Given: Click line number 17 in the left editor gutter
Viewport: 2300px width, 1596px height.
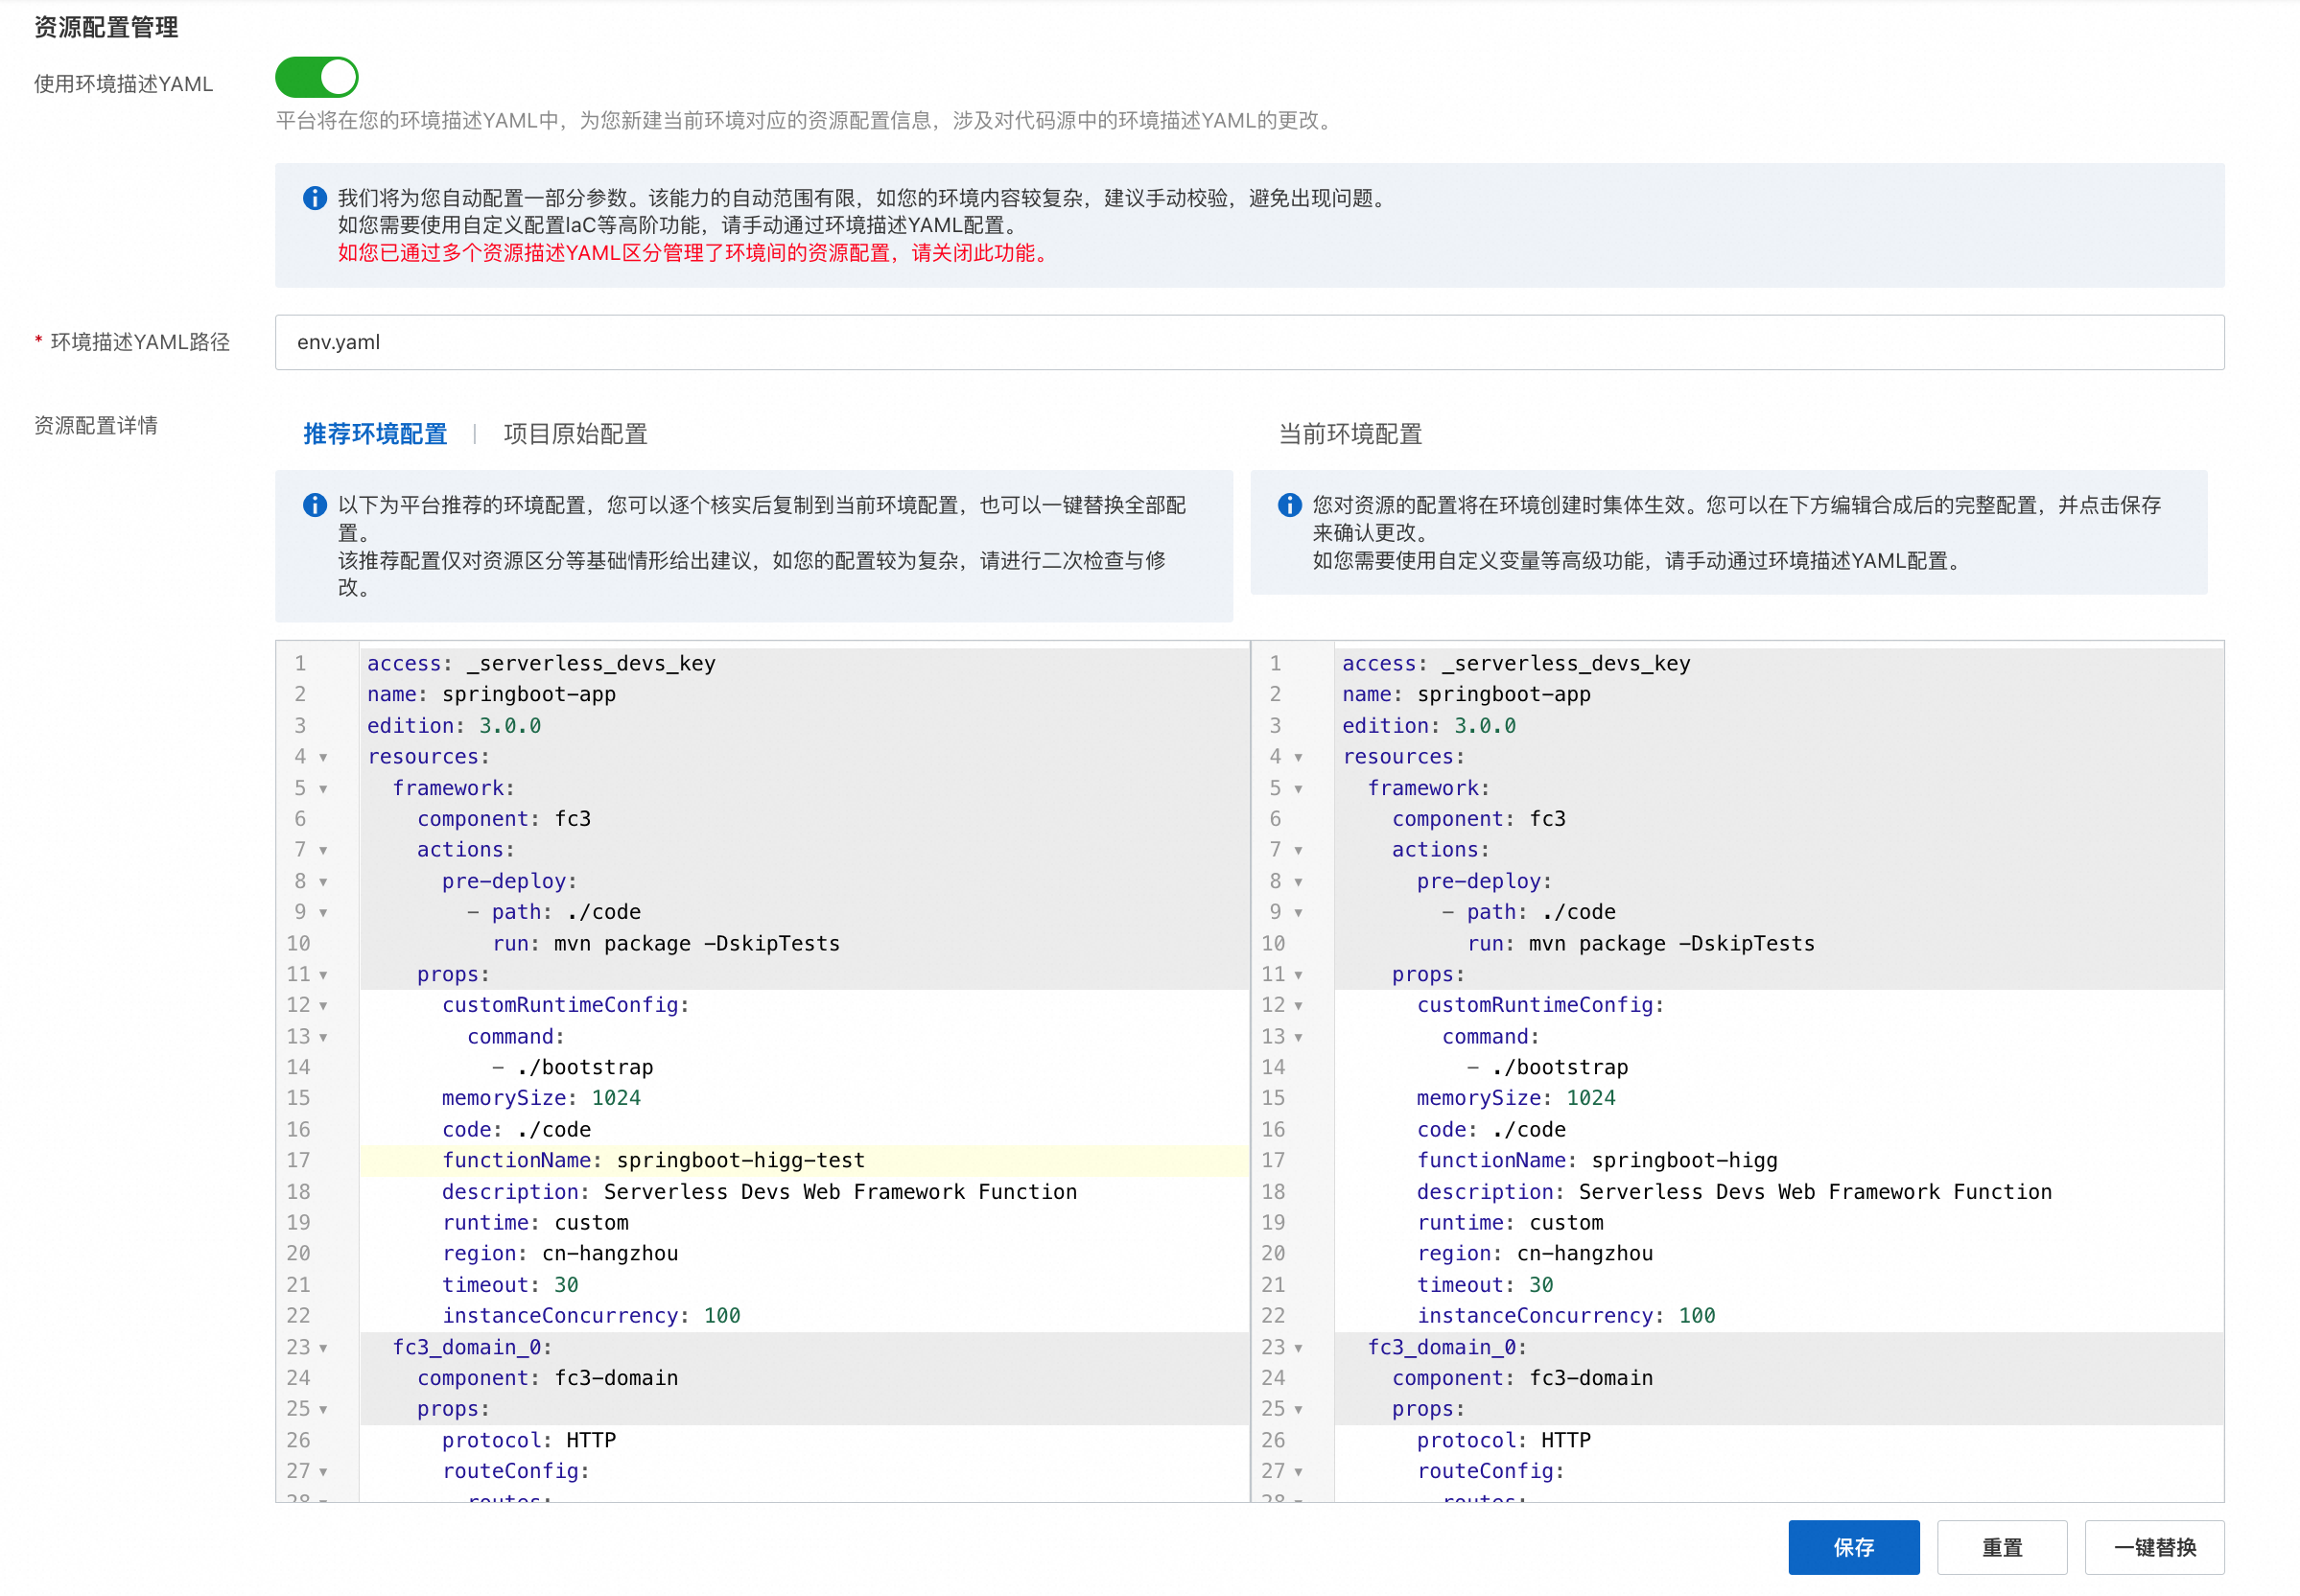Looking at the screenshot, I should tap(298, 1160).
